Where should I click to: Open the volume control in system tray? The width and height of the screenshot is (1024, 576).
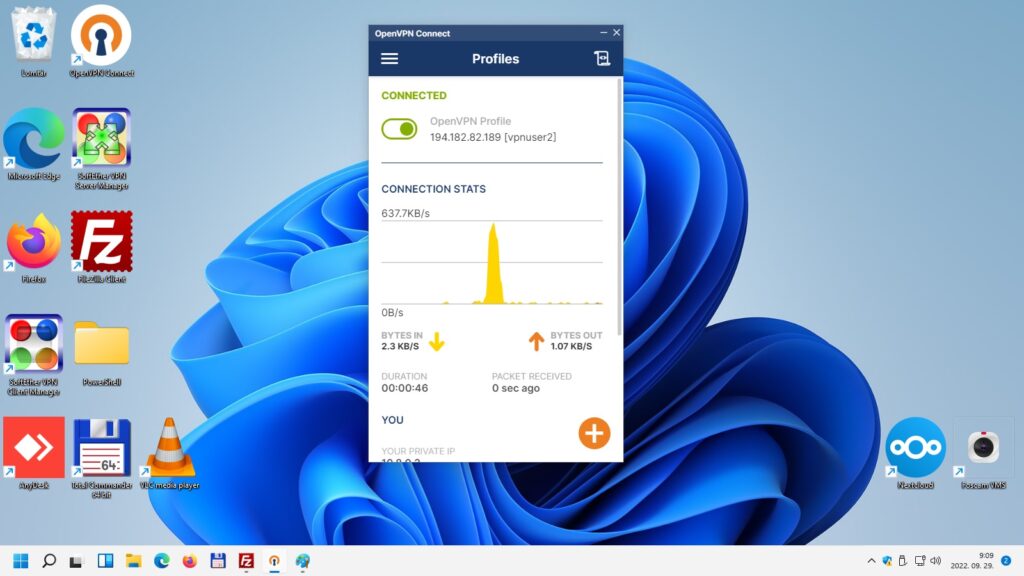(936, 561)
